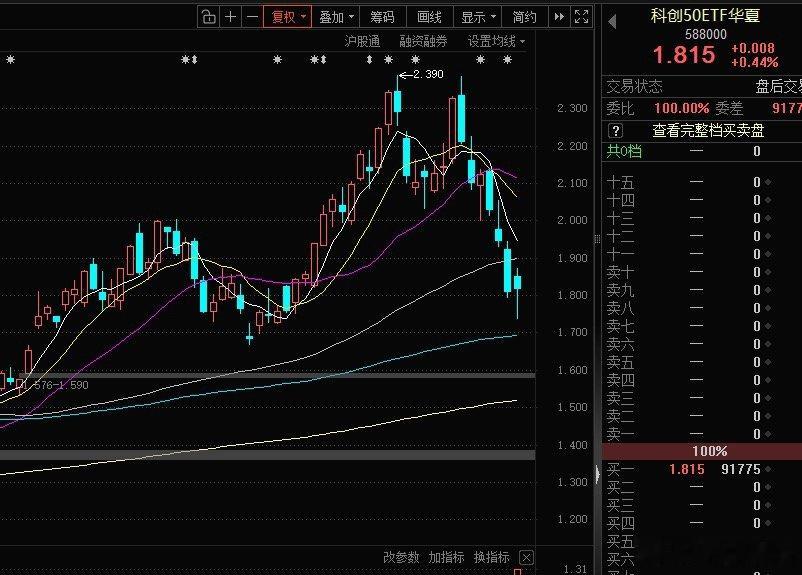Image resolution: width=802 pixels, height=575 pixels.
Task: Click the leftmost star event marker above chart
Action: click(x=10, y=60)
